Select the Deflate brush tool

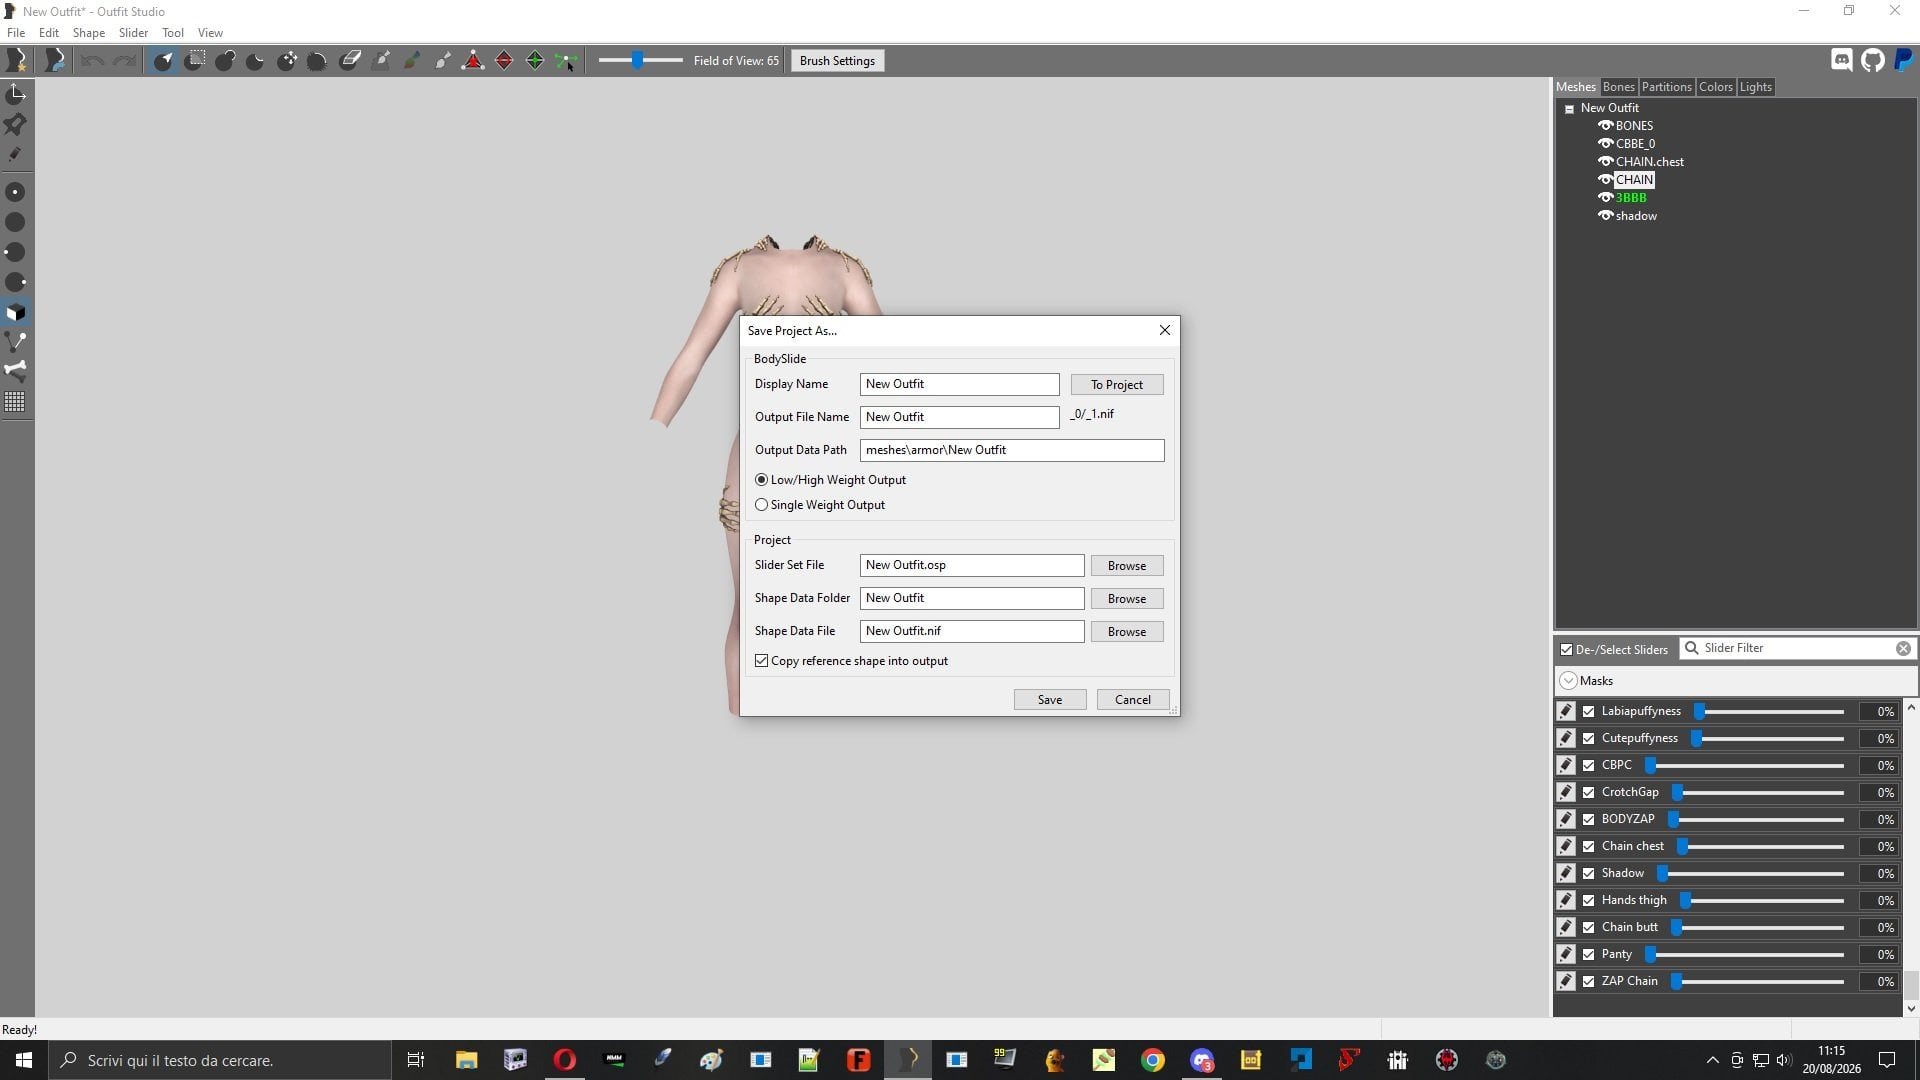pyautogui.click(x=256, y=61)
